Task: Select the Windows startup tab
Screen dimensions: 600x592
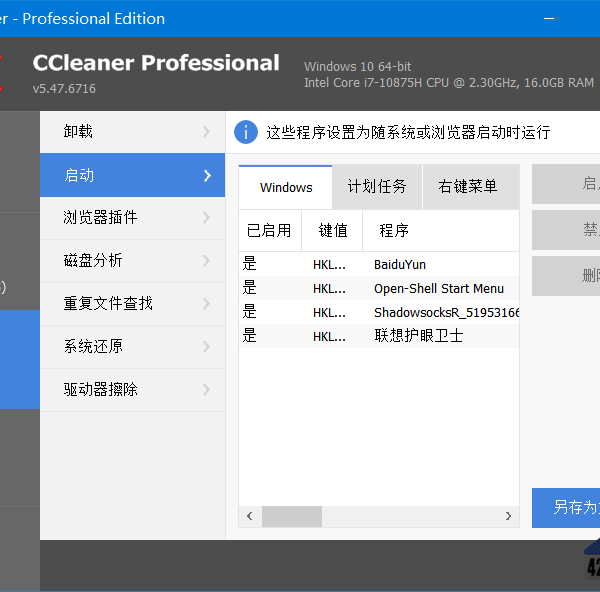Action: point(286,187)
